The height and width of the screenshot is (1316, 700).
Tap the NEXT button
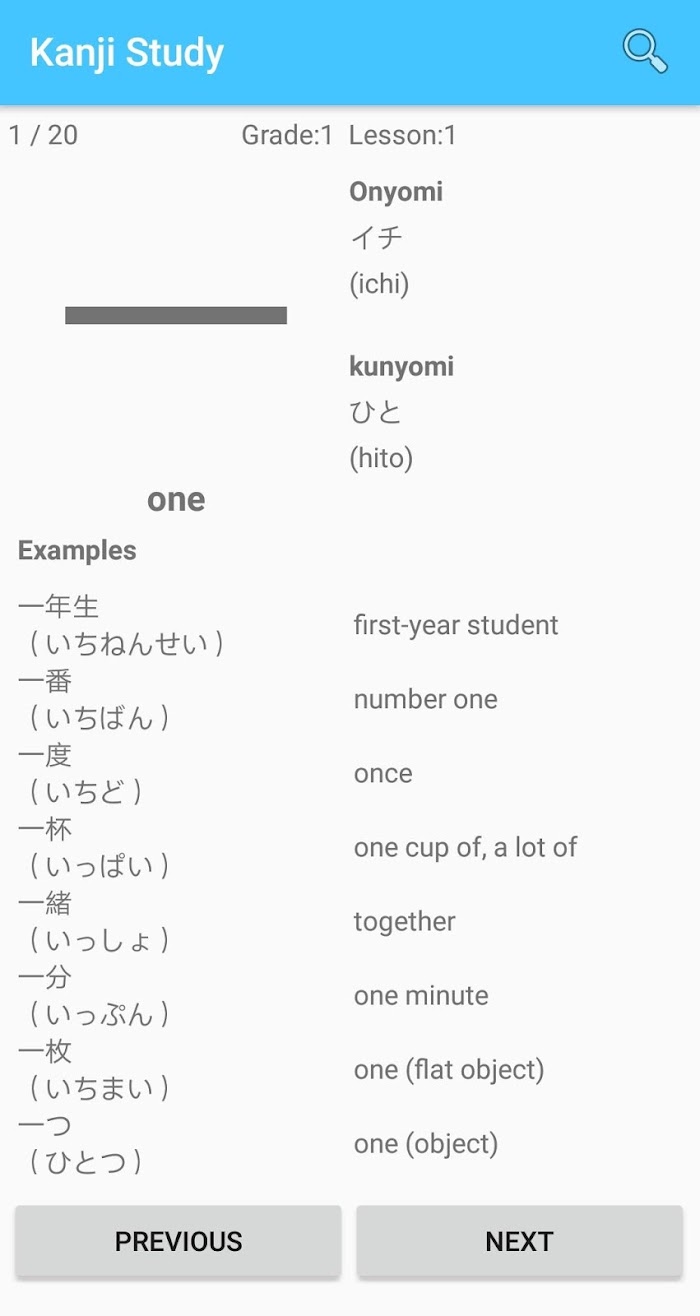(519, 1241)
